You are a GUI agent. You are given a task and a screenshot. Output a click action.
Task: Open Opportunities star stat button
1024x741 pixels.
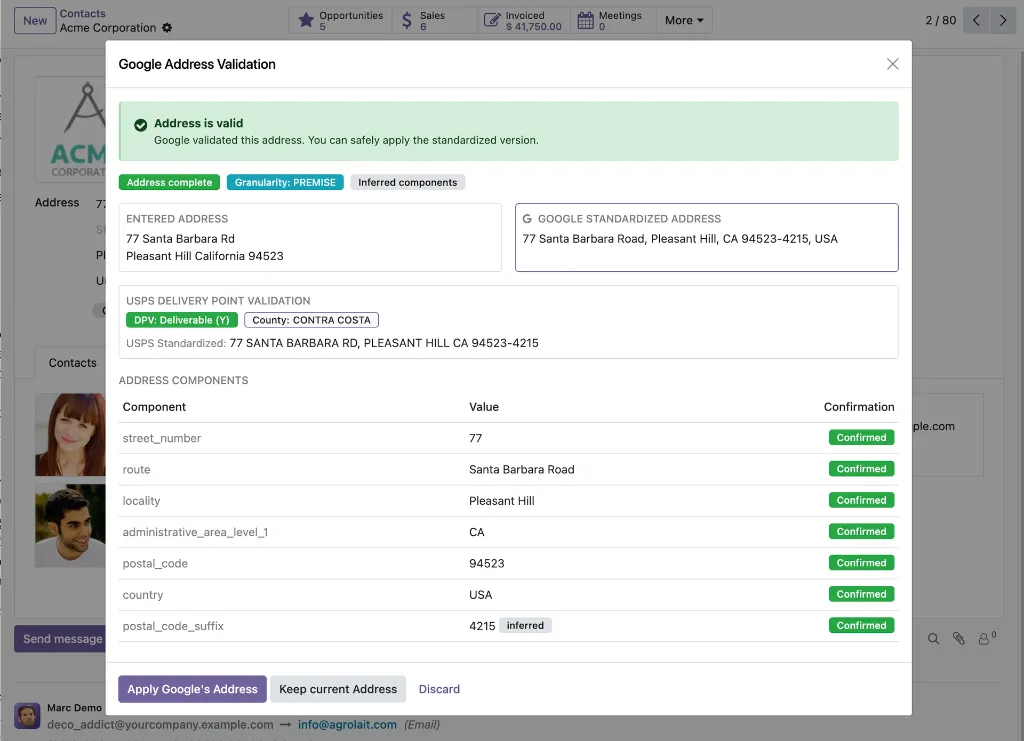340,20
